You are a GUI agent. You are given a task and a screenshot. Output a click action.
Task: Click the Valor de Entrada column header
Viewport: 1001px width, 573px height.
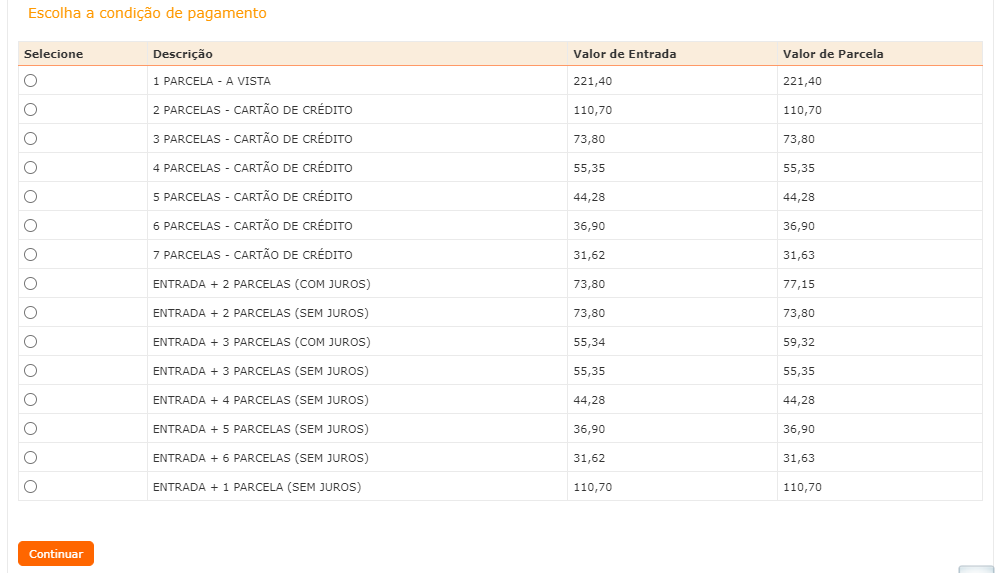click(x=624, y=54)
